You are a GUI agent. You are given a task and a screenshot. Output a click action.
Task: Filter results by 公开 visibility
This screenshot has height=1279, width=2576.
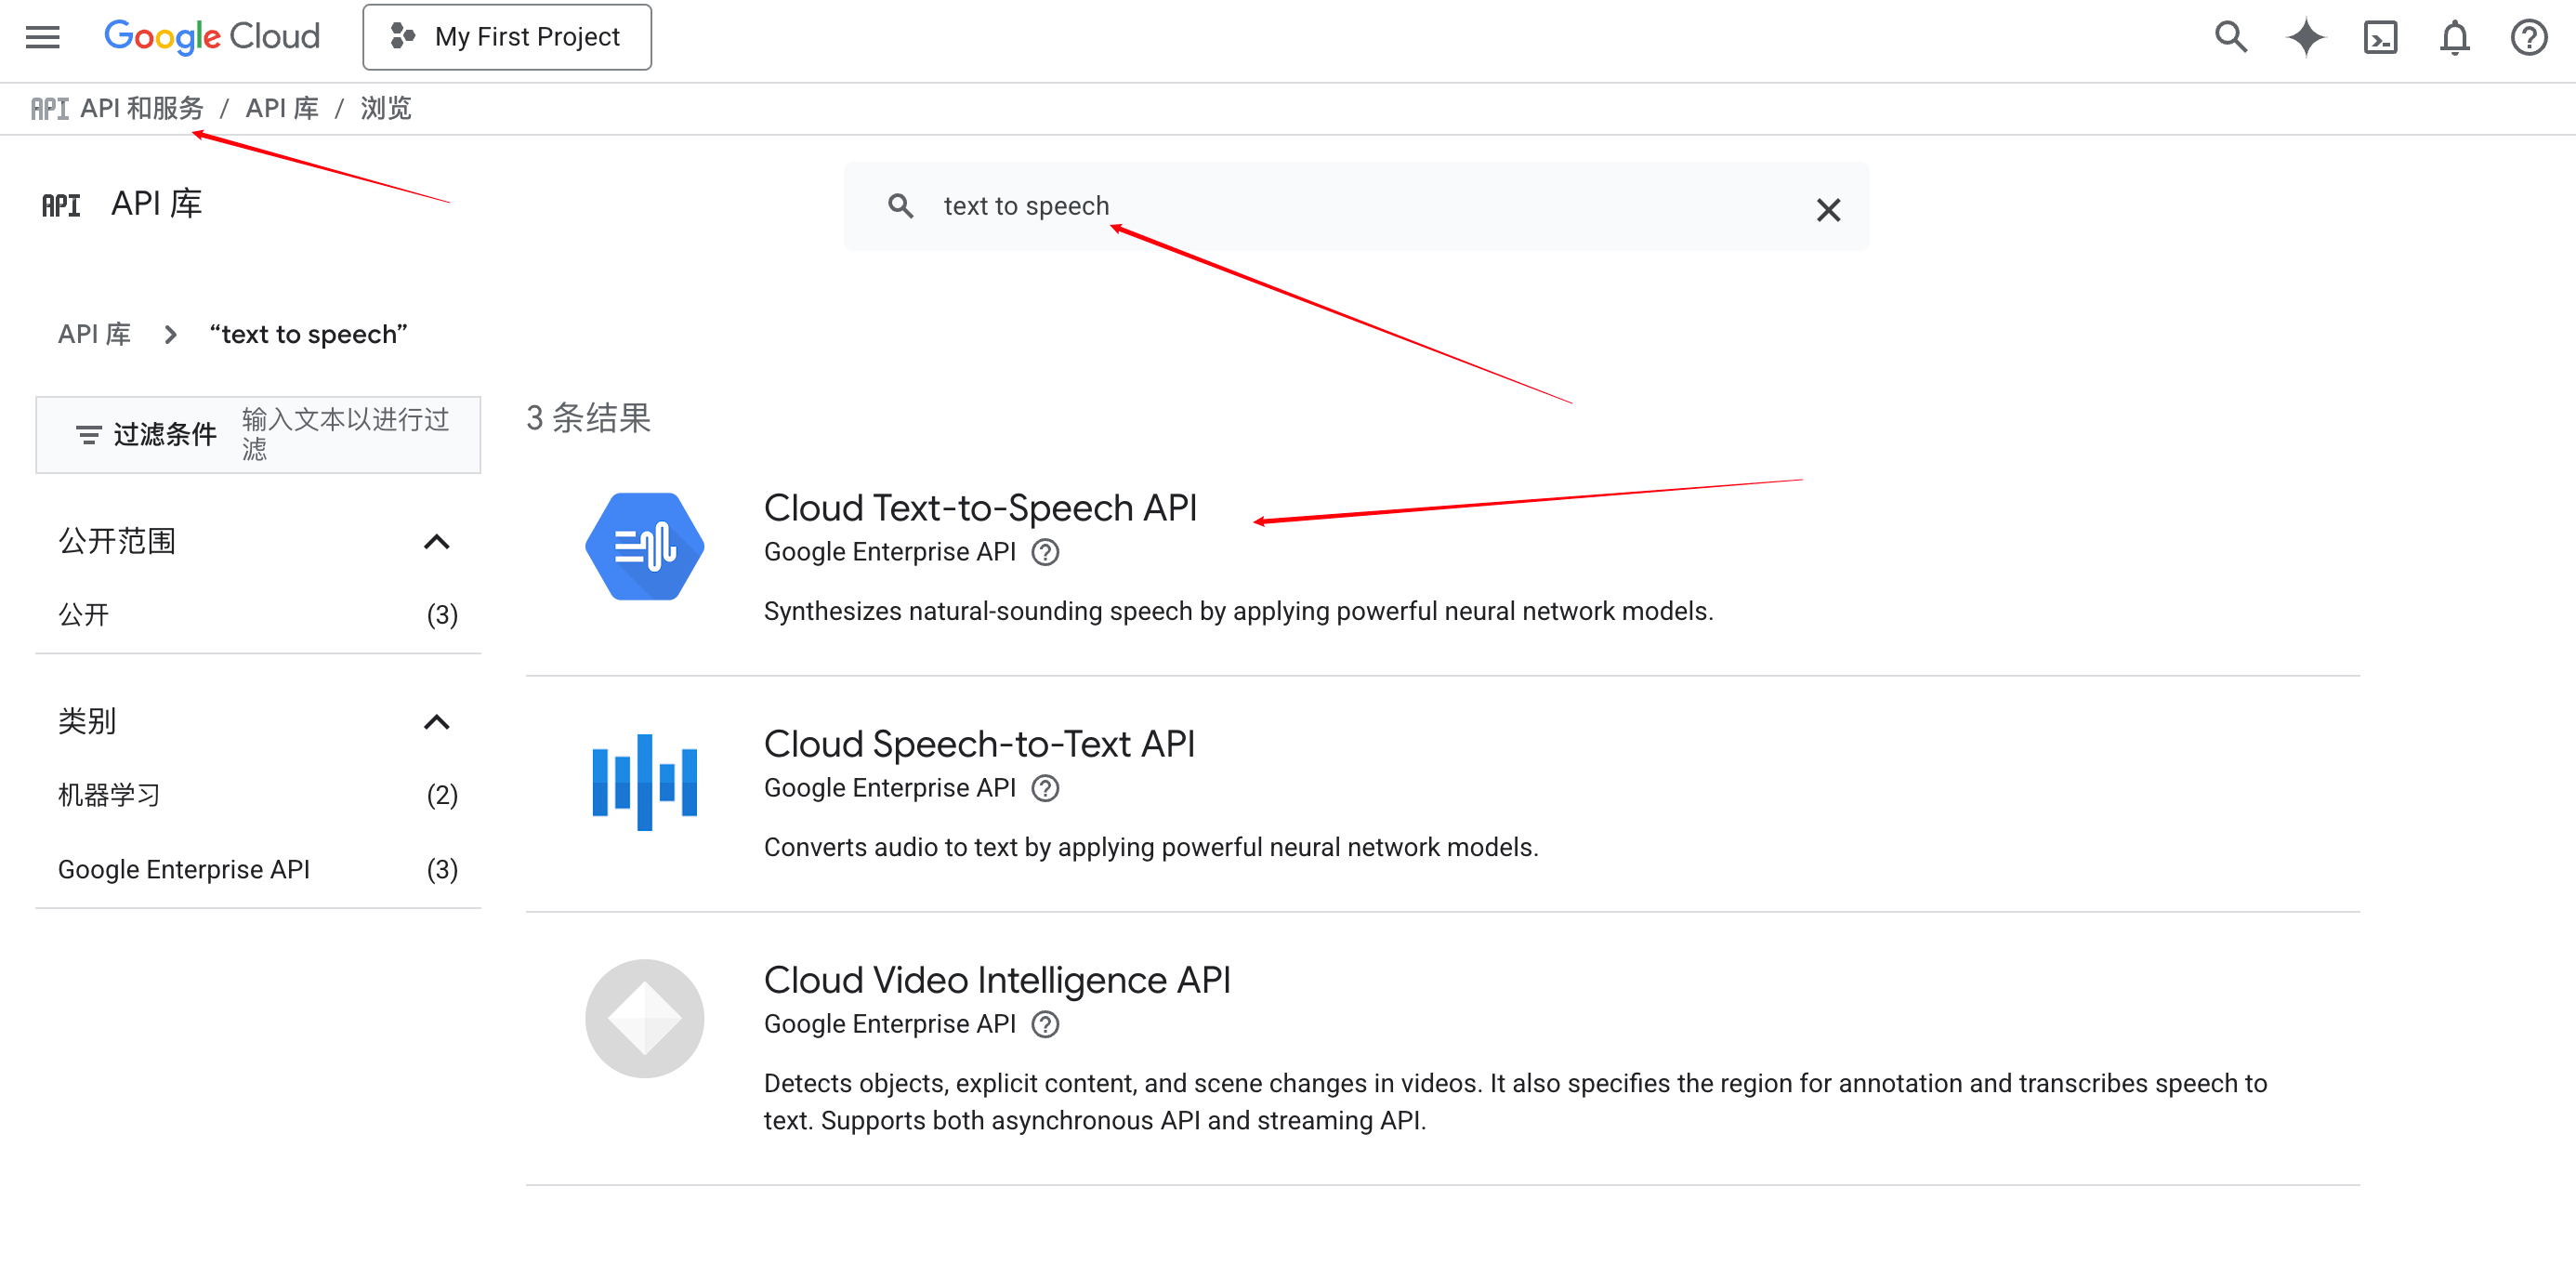[x=84, y=614]
